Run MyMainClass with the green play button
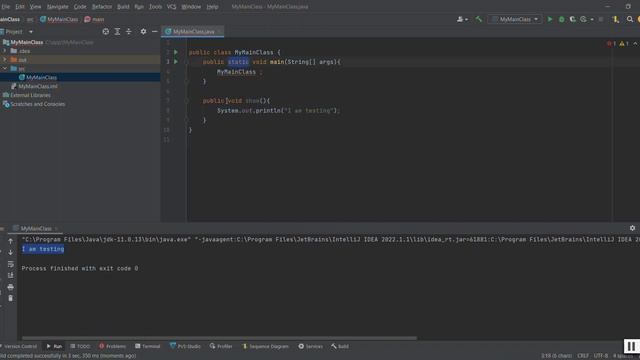Screen dimensions: 640x360 click(550, 19)
